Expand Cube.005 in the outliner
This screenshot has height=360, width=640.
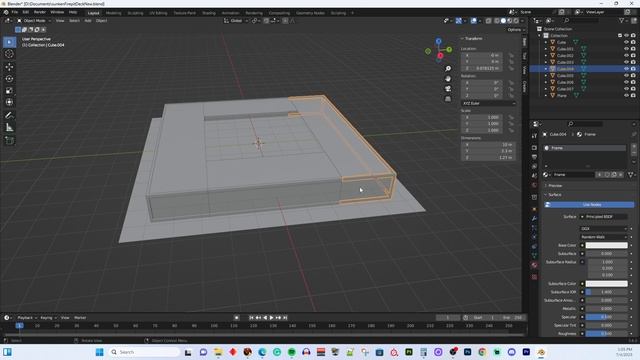click(x=546, y=76)
